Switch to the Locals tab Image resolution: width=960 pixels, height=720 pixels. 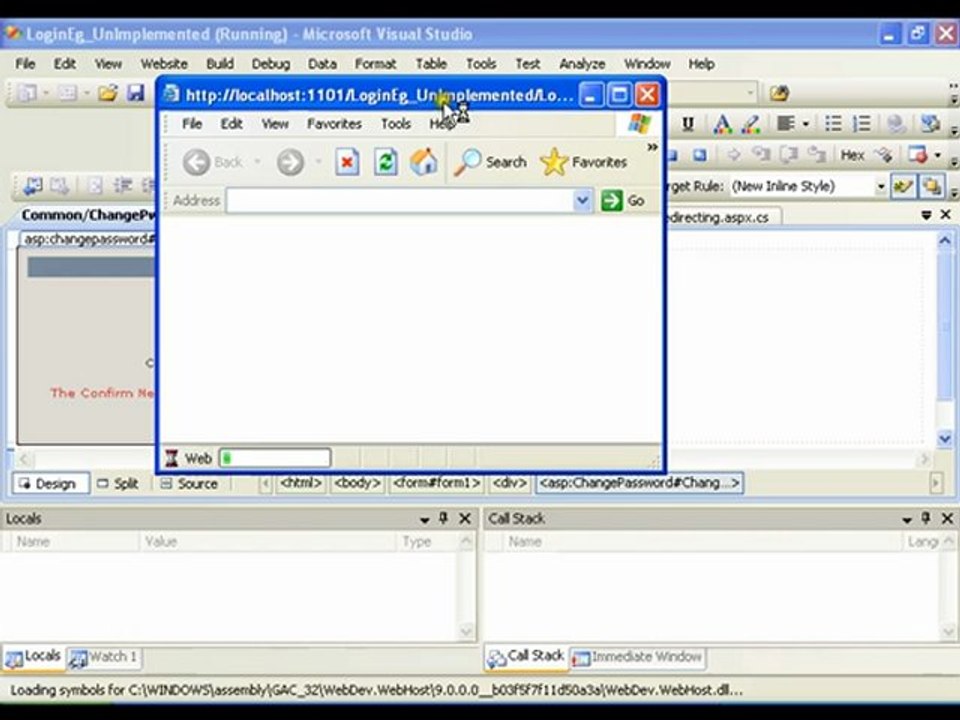[x=33, y=657]
